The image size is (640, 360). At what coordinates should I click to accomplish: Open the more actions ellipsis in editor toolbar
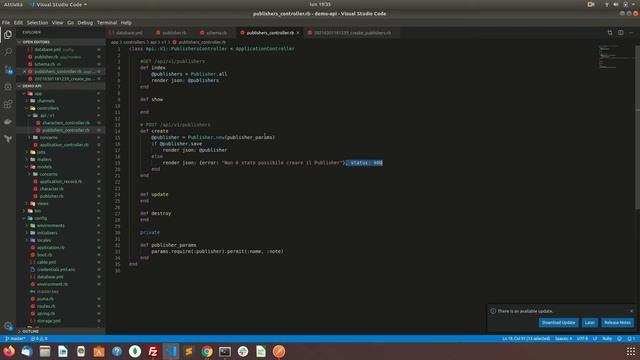click(631, 33)
